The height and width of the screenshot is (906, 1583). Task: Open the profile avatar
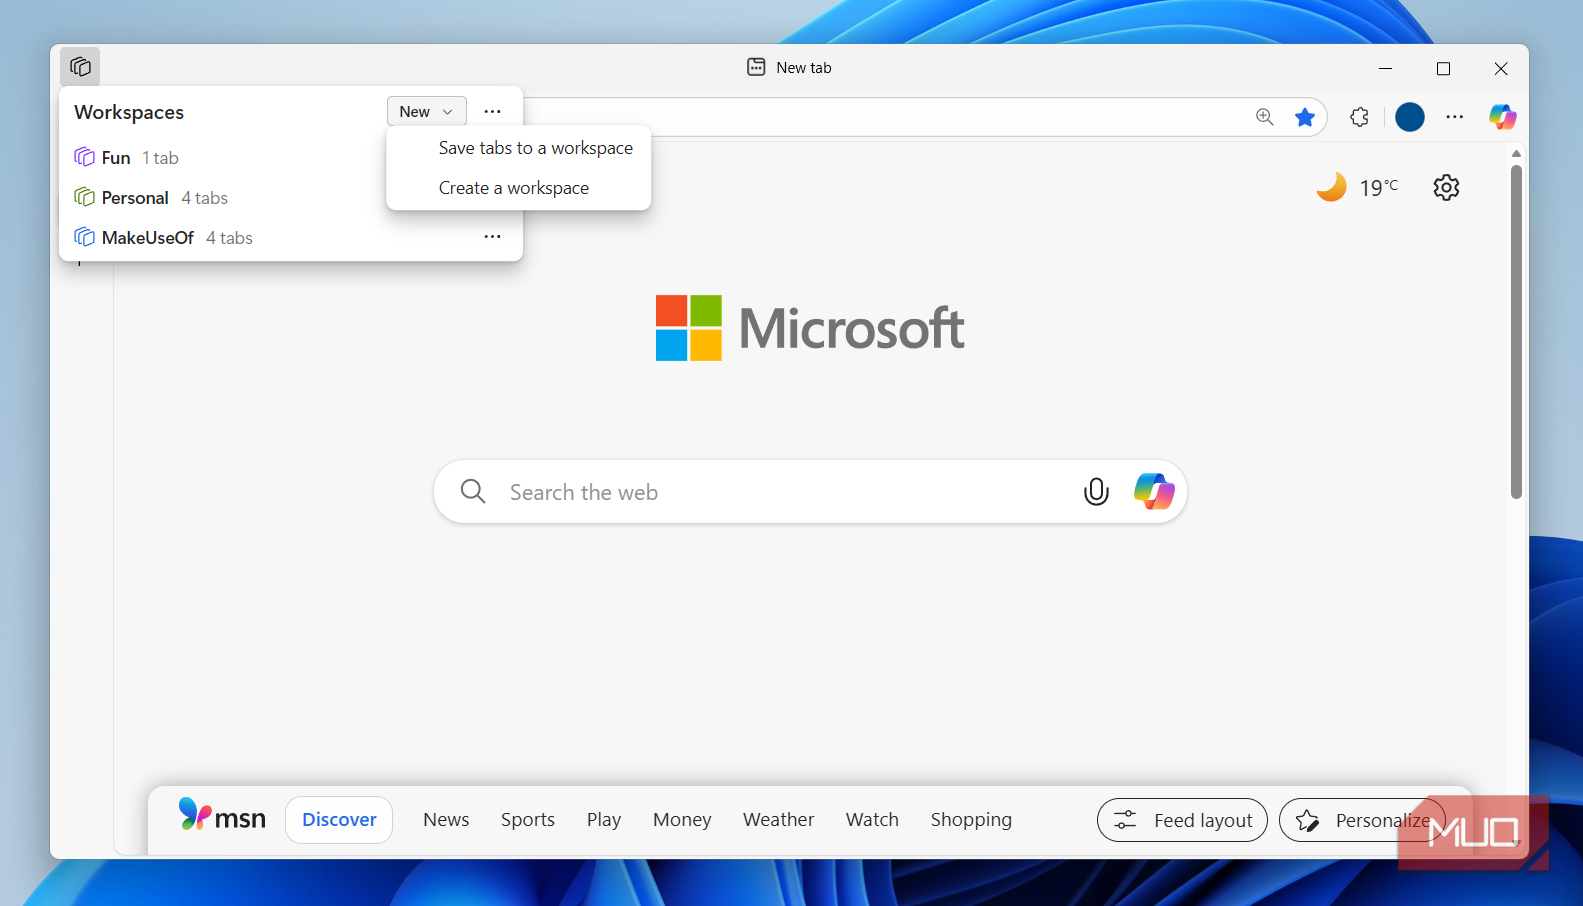pos(1410,117)
